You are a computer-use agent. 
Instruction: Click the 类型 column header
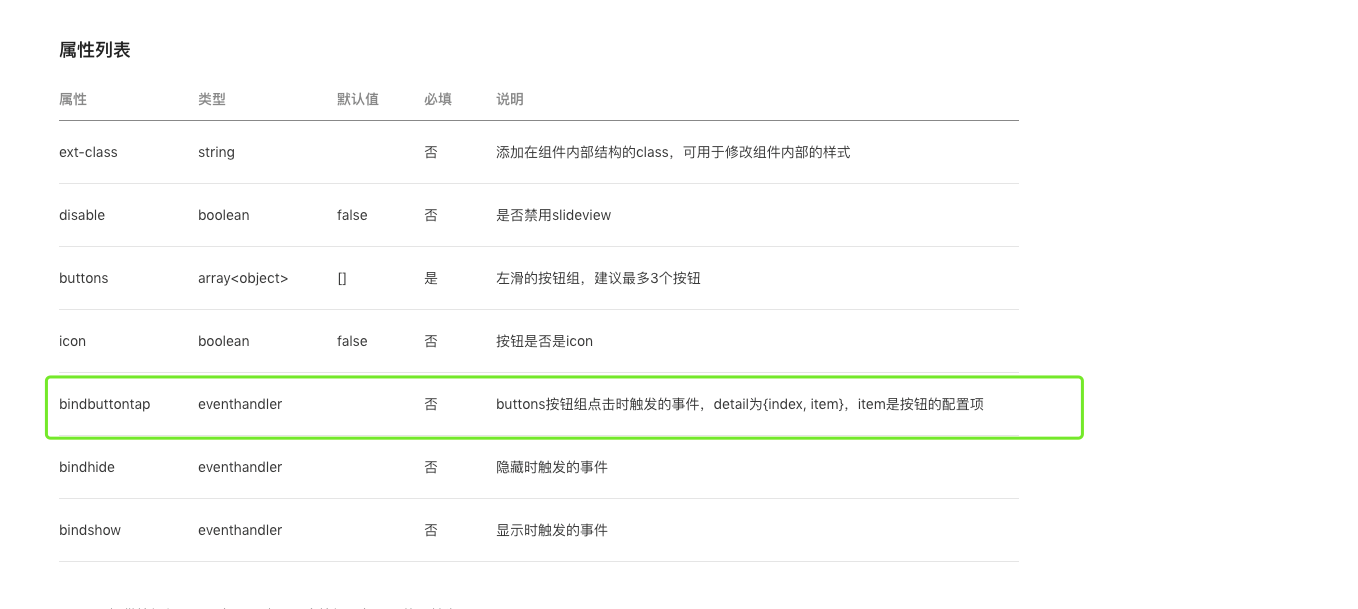coord(212,99)
